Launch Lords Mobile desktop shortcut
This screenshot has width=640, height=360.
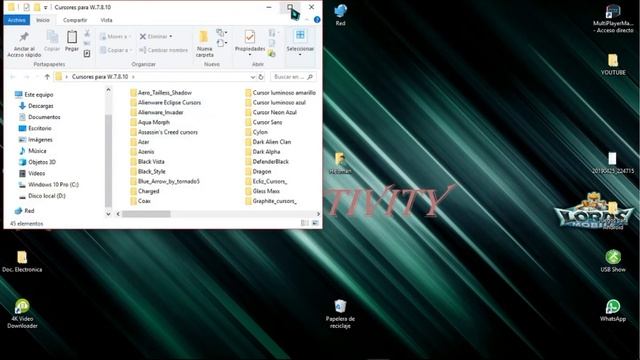pos(594,211)
